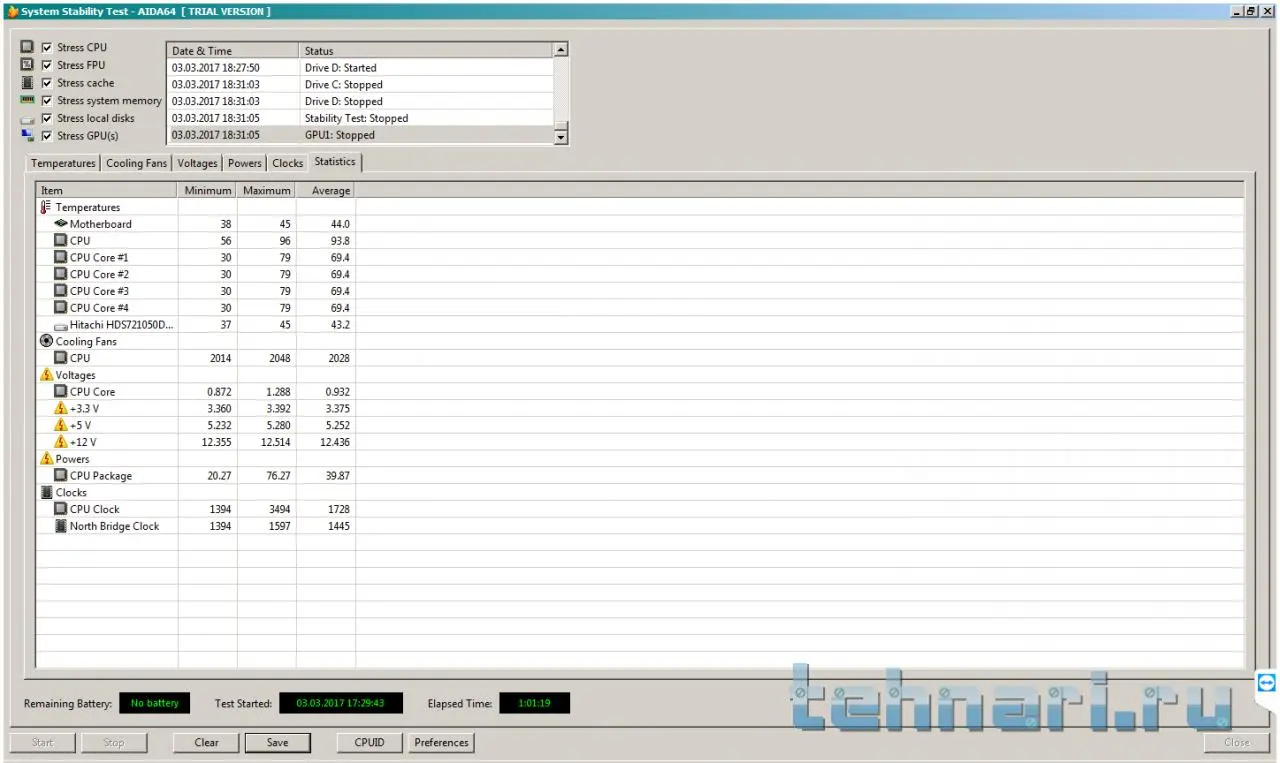
Task: Select the "Drive C: Stopped" log entry
Action: pyautogui.click(x=360, y=85)
